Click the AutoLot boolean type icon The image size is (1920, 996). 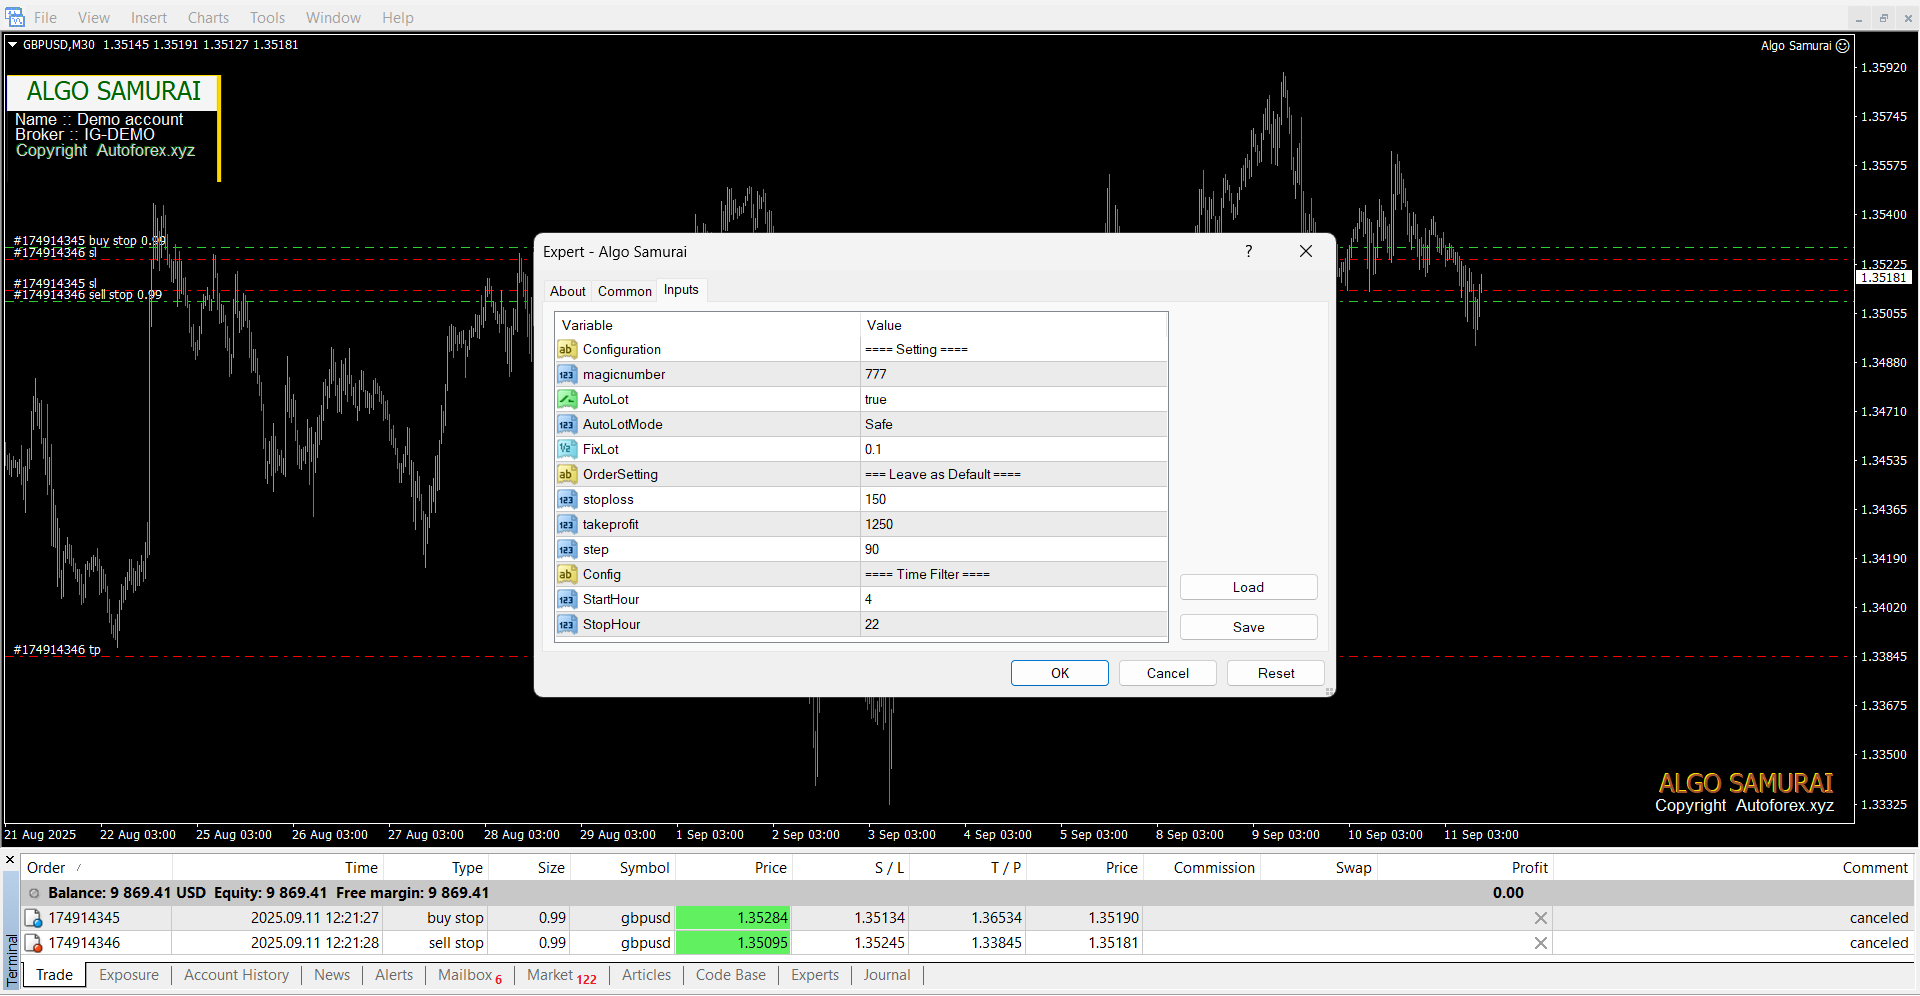[567, 400]
